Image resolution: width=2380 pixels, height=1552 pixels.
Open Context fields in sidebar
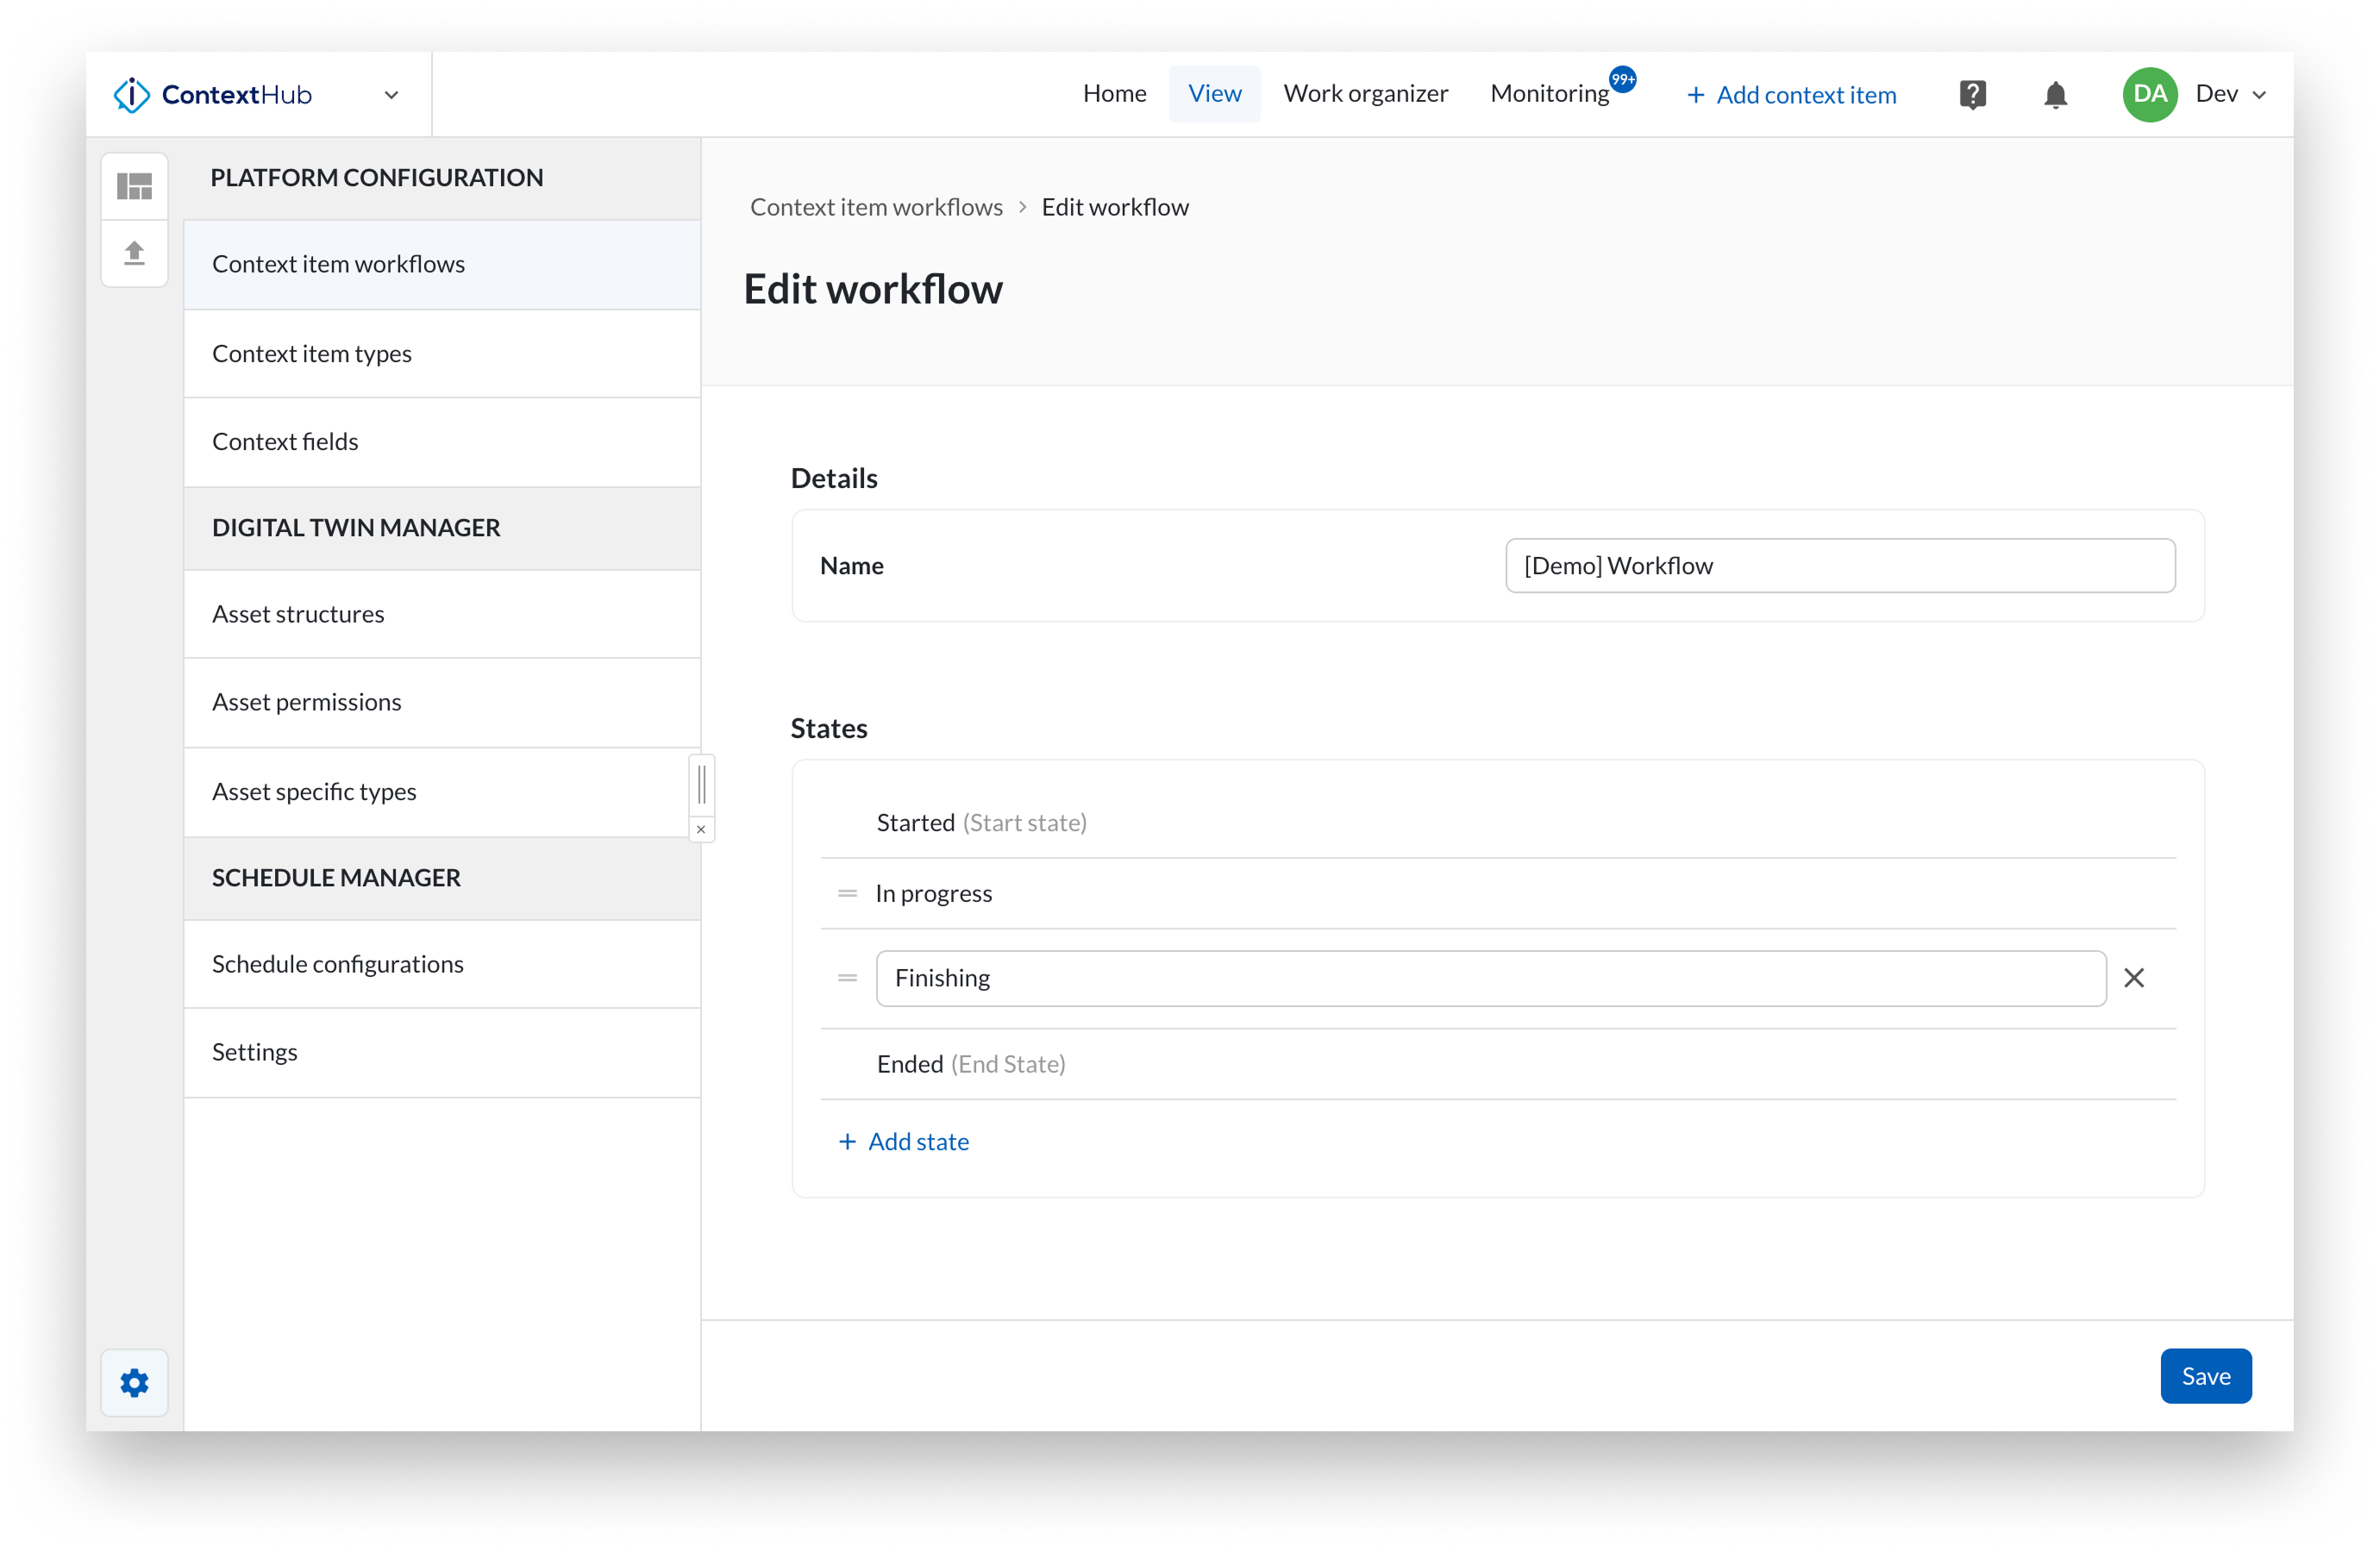pyautogui.click(x=442, y=442)
